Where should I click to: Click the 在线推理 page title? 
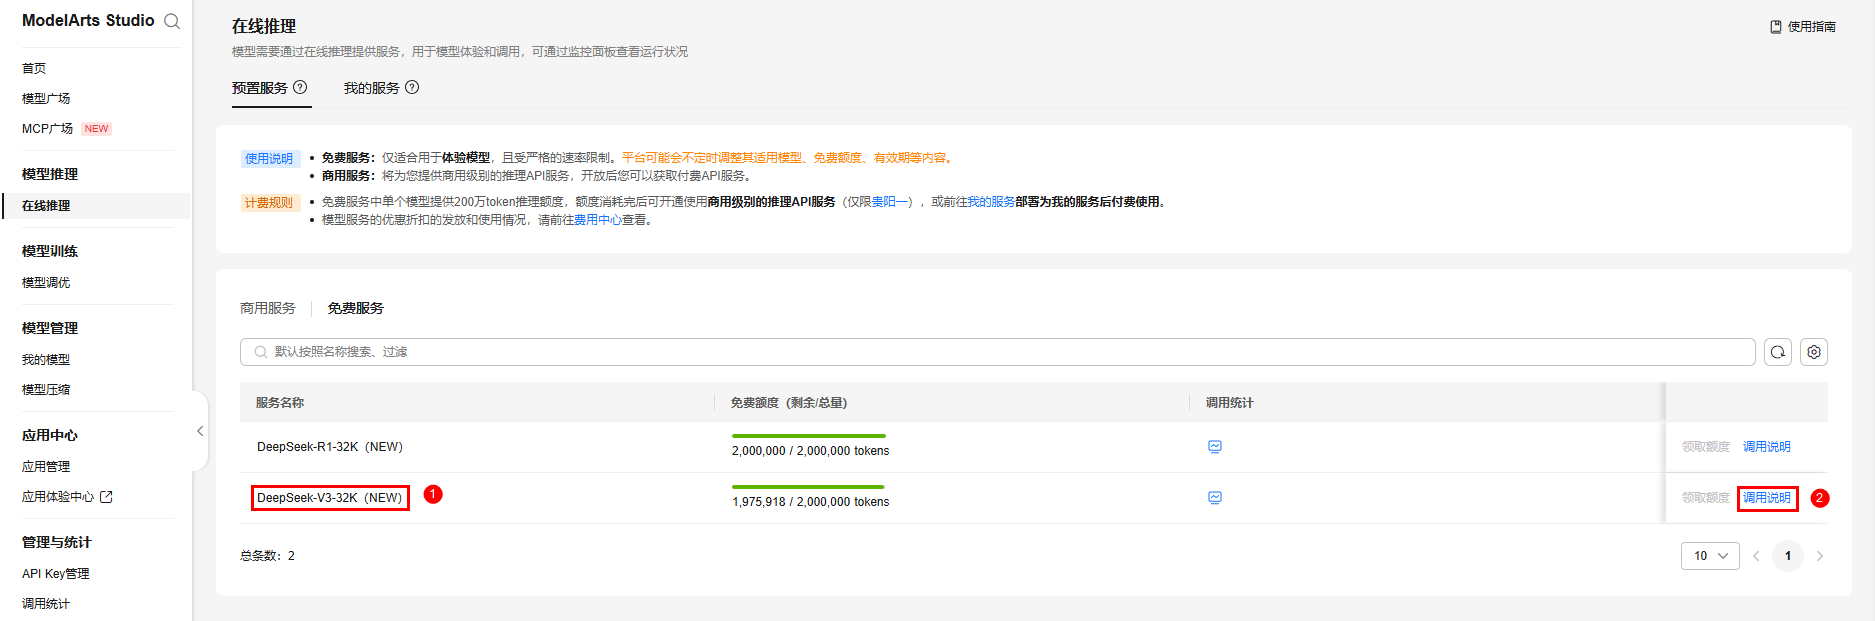point(264,26)
